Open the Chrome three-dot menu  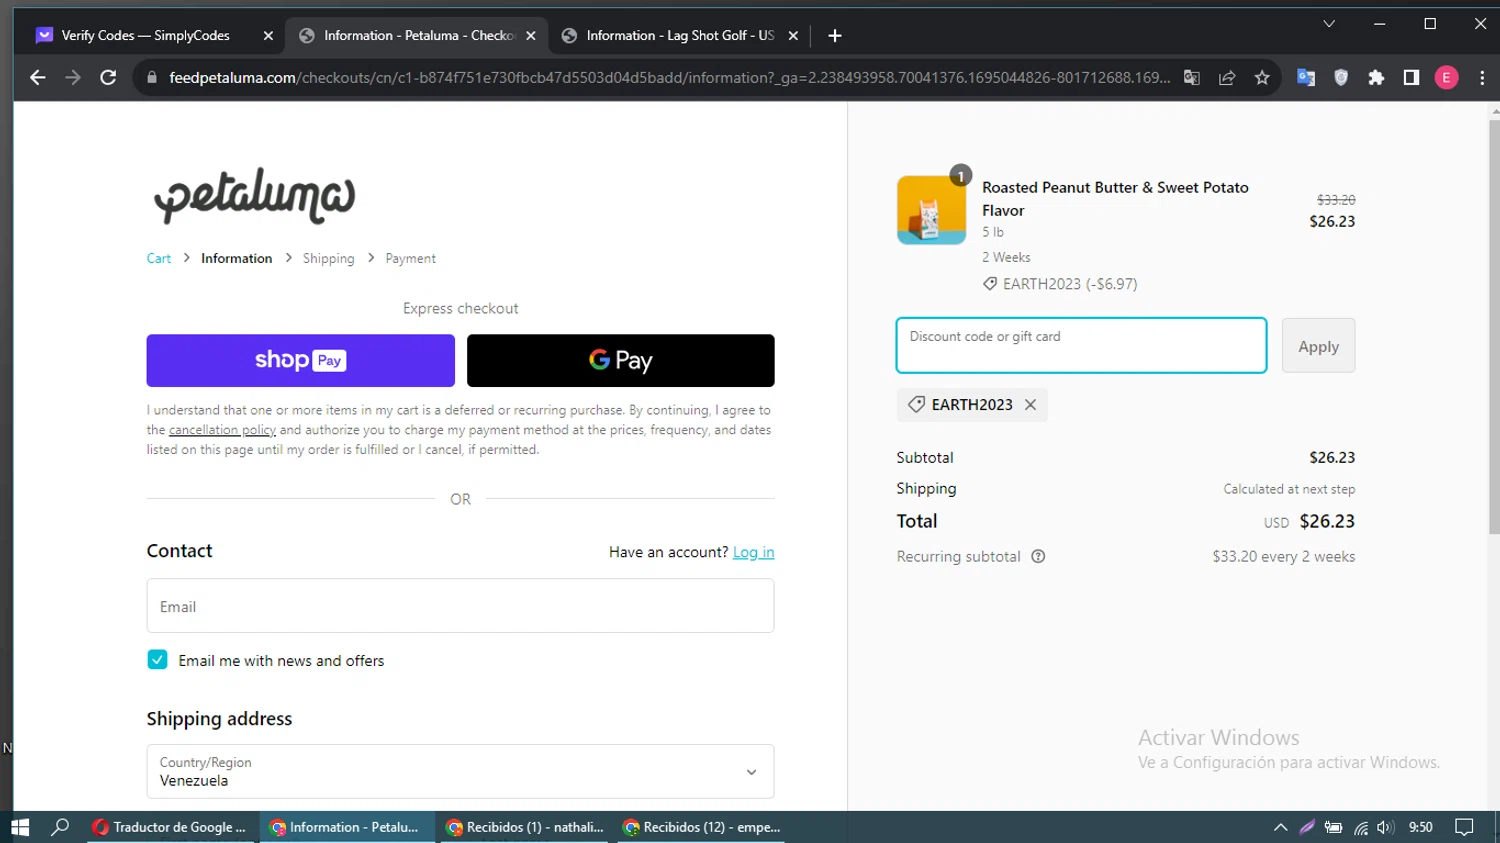[x=1482, y=77]
